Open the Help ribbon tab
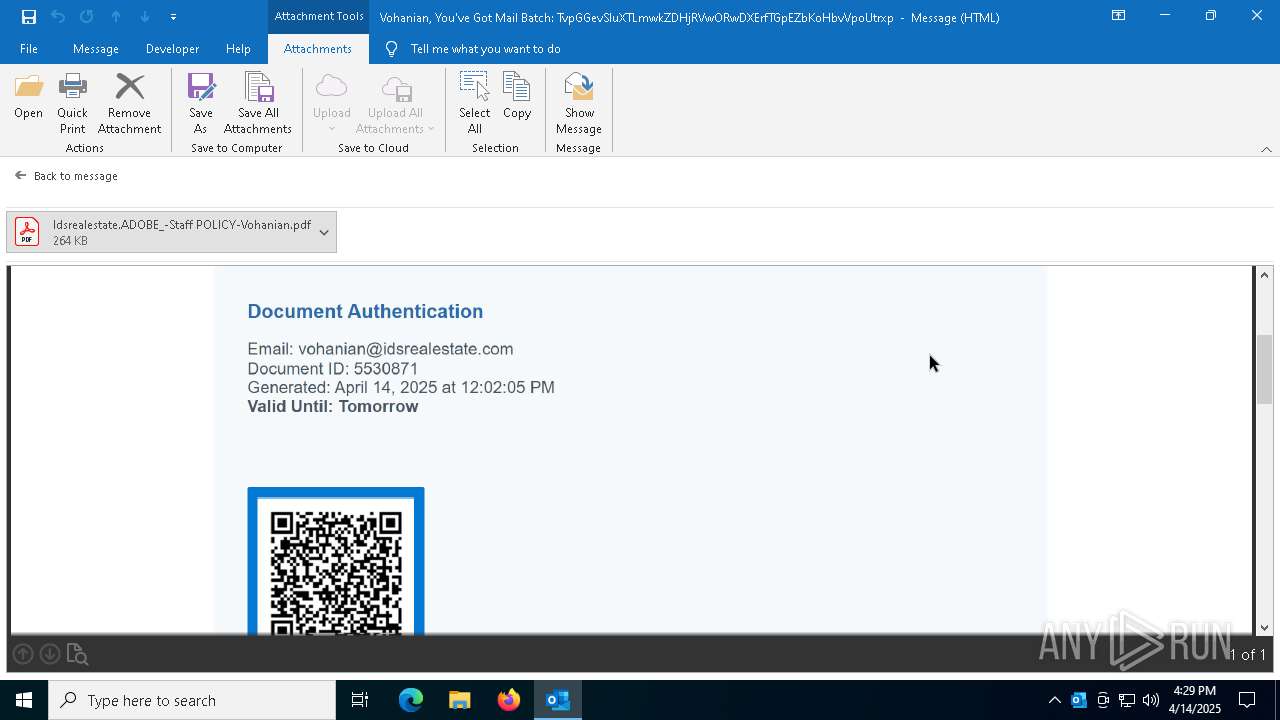The width and height of the screenshot is (1280, 720). coord(238,48)
